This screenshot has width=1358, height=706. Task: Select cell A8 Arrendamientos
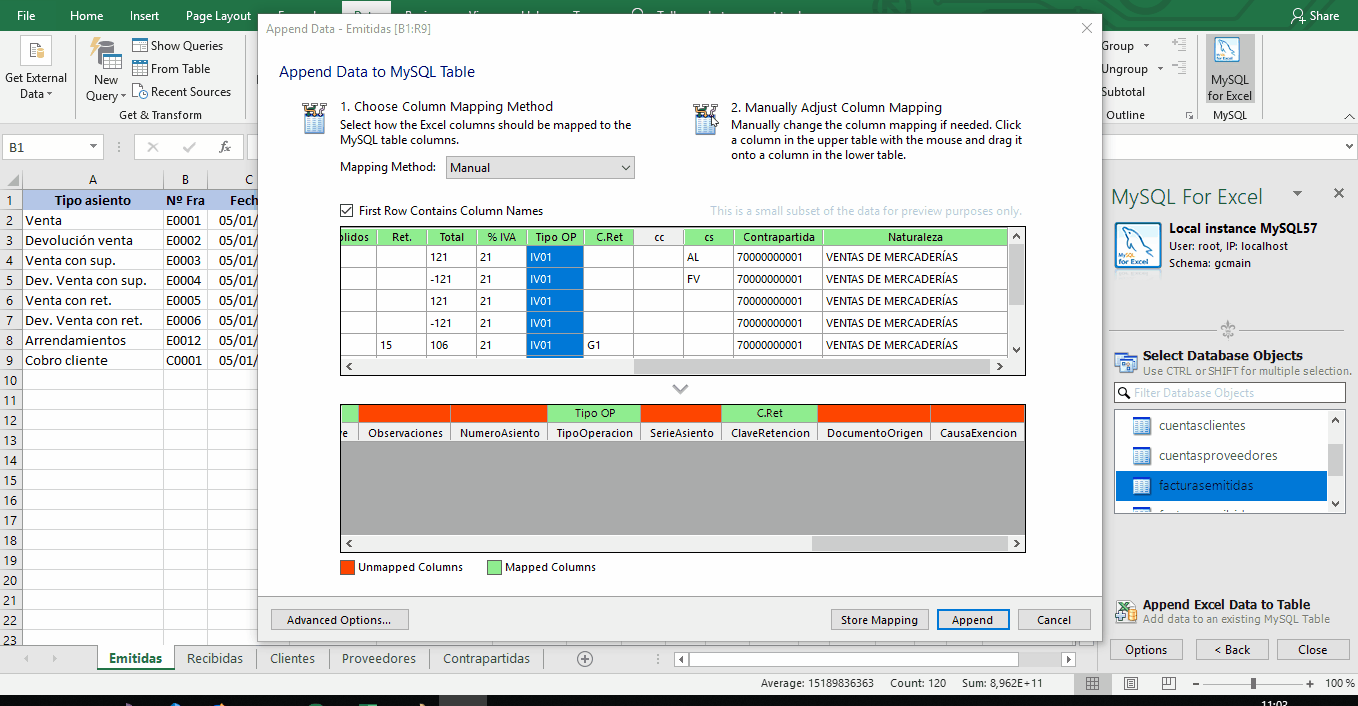[x=92, y=341]
